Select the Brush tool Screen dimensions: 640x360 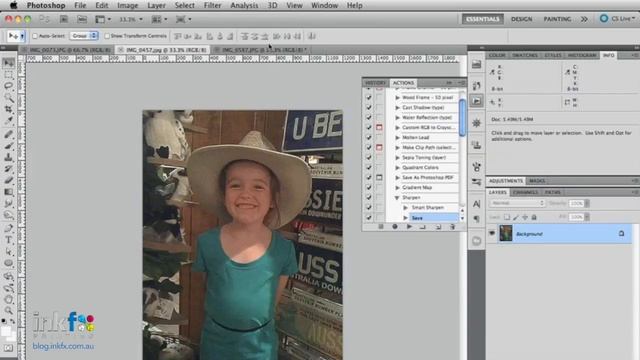click(9, 146)
